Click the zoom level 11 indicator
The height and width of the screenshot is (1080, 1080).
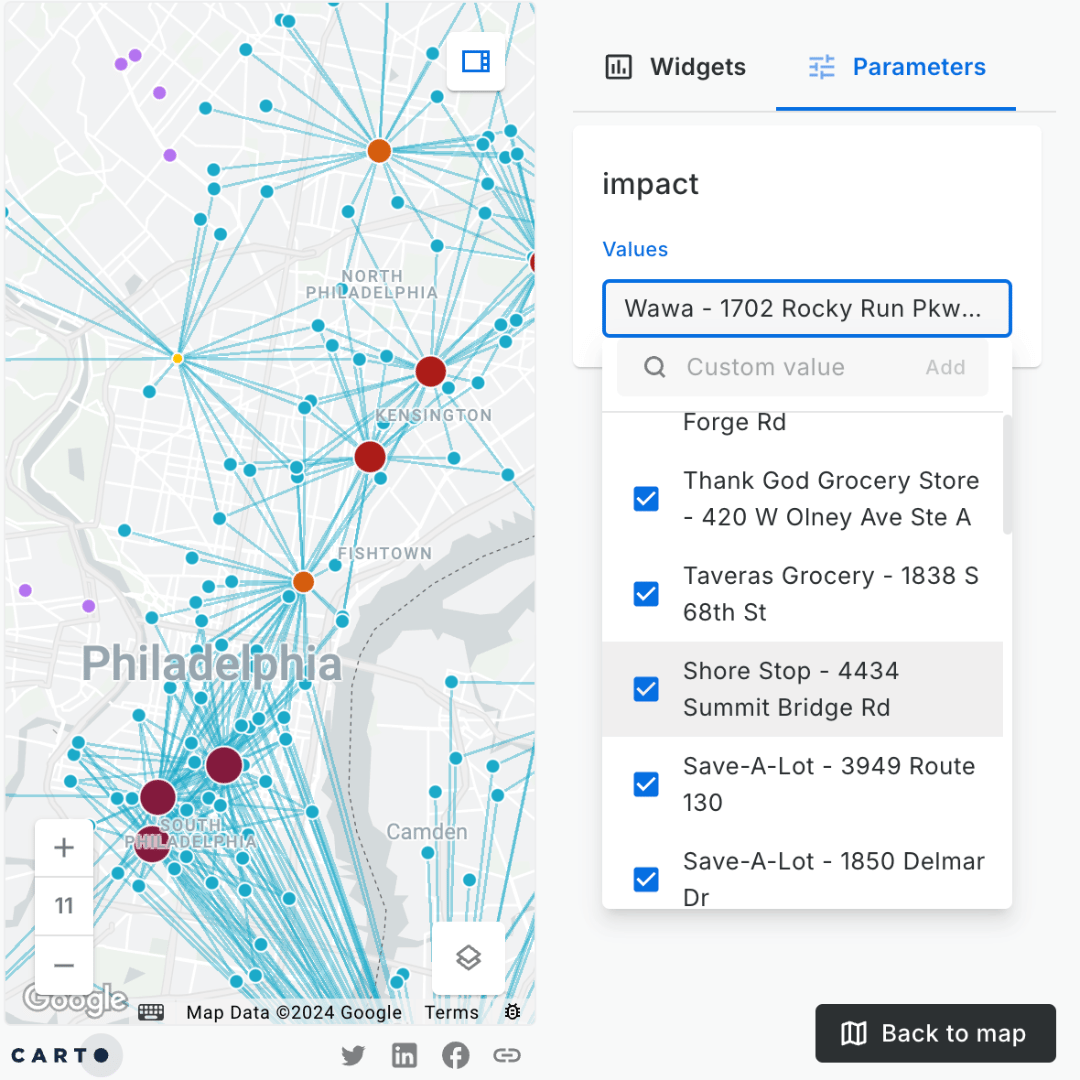click(x=64, y=906)
